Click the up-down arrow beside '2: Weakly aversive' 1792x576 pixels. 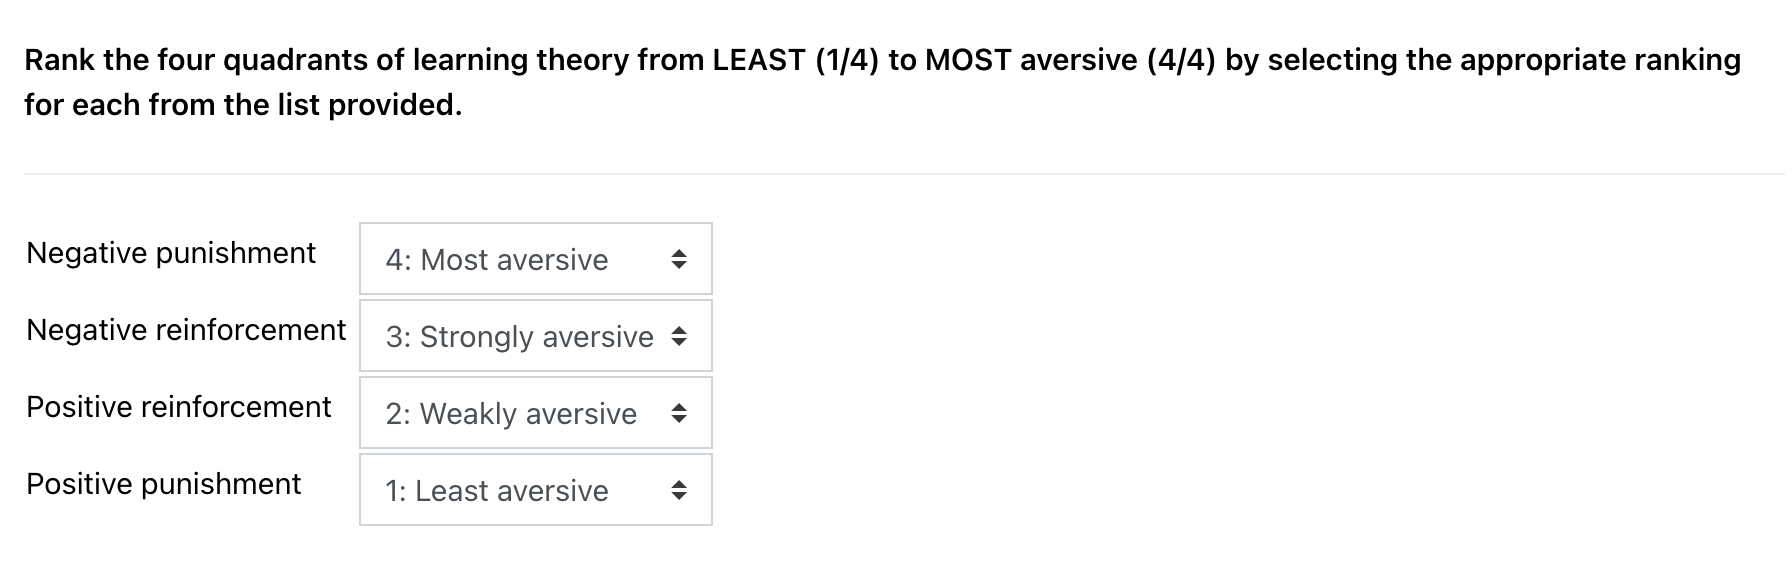click(x=678, y=413)
